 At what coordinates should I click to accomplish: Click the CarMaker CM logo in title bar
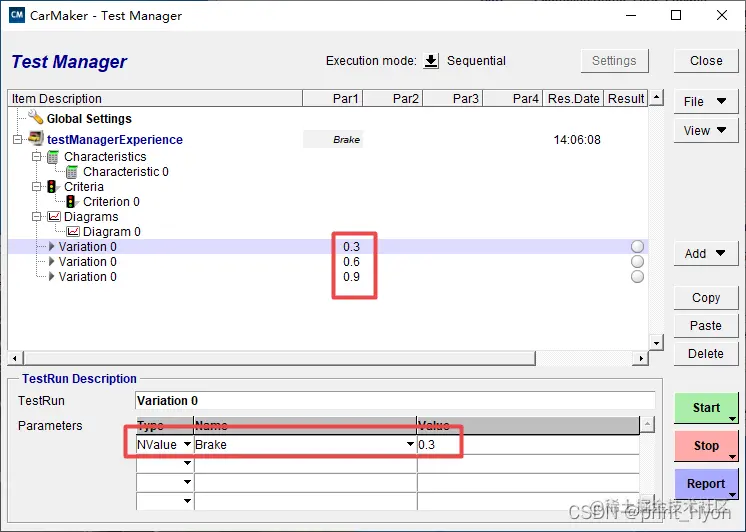click(16, 15)
